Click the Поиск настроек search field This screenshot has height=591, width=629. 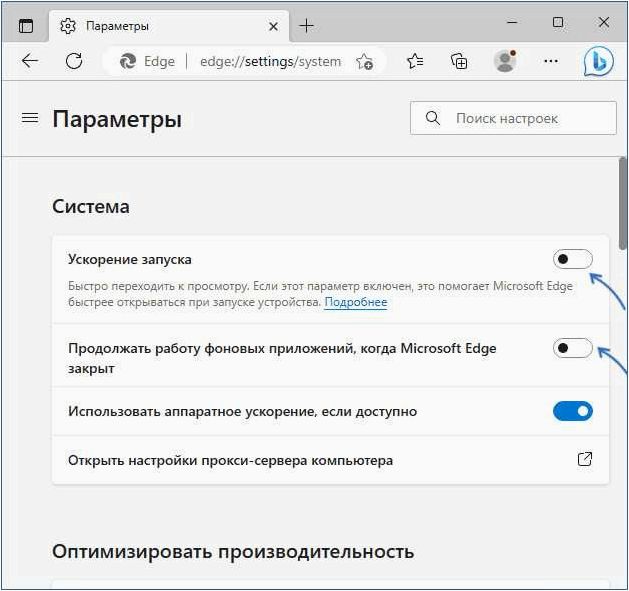[513, 118]
